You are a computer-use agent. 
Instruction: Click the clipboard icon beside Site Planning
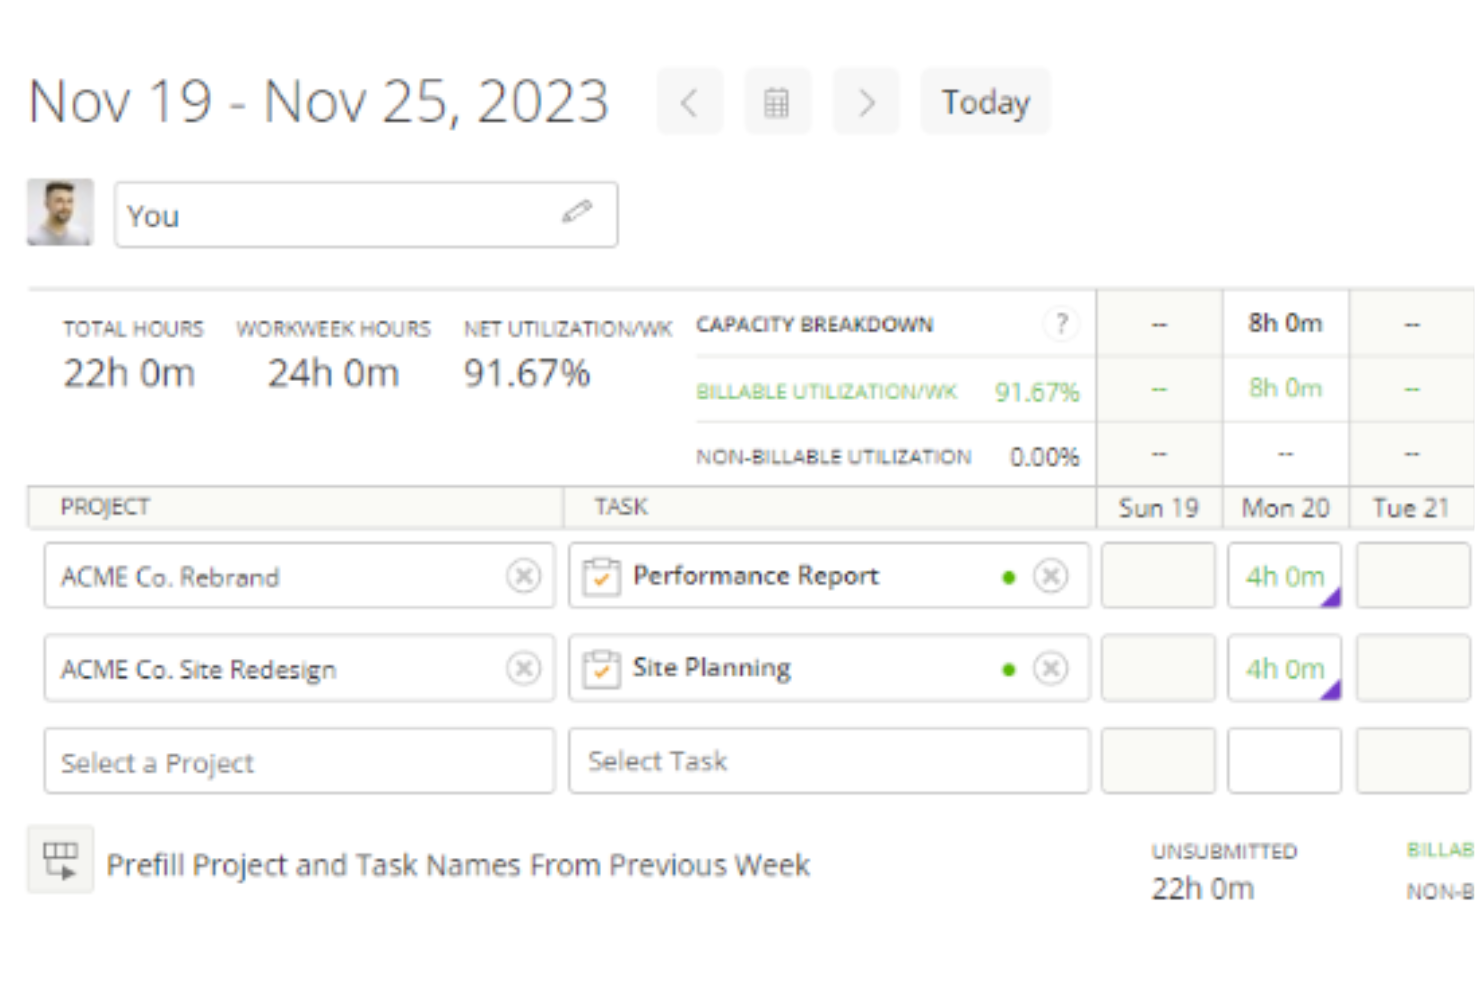click(600, 667)
